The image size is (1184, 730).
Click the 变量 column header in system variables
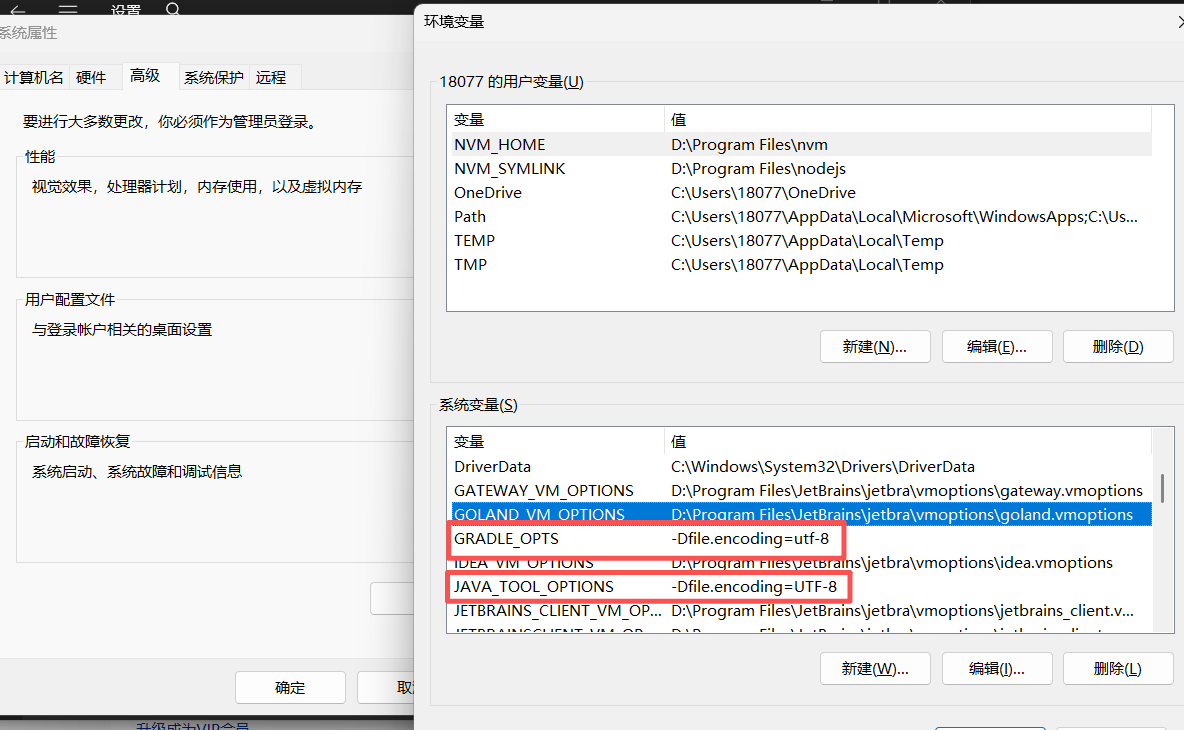(557, 442)
